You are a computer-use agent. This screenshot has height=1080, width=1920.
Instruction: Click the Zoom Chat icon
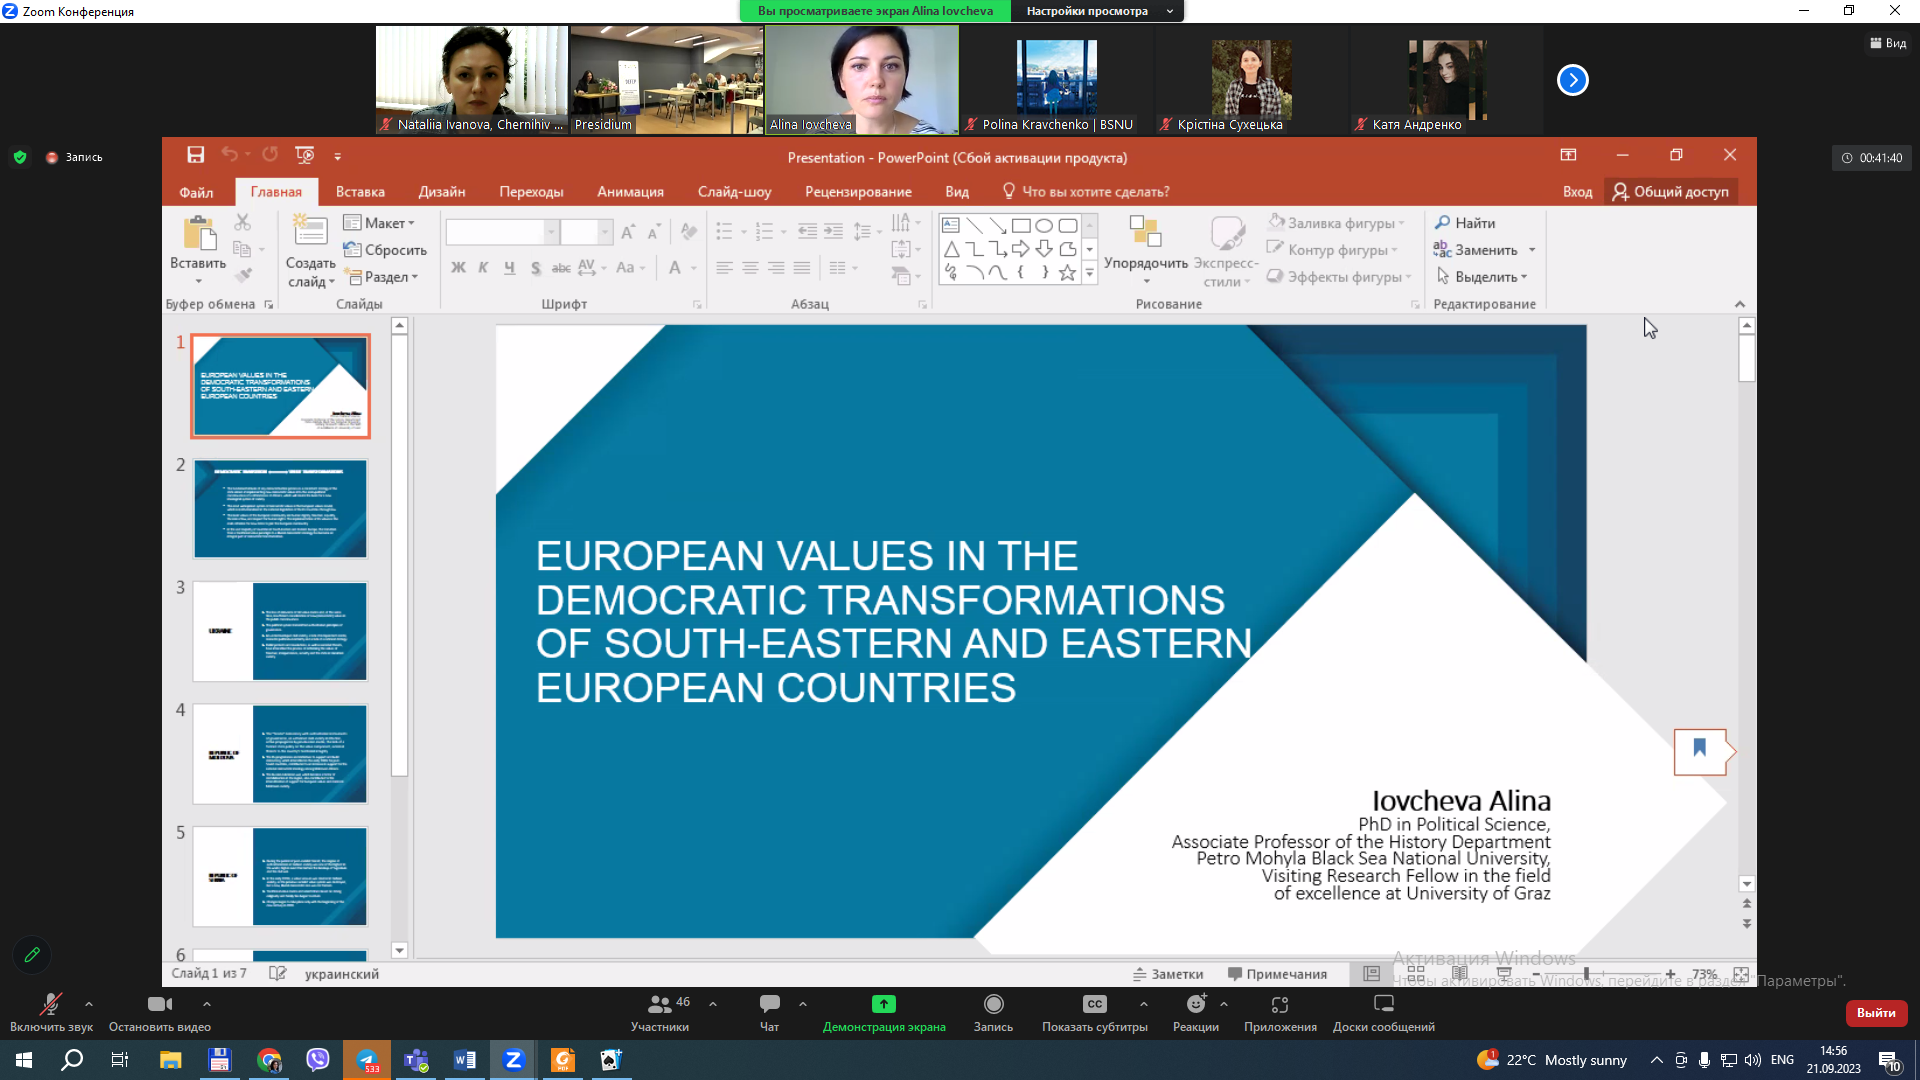pos(769,1004)
